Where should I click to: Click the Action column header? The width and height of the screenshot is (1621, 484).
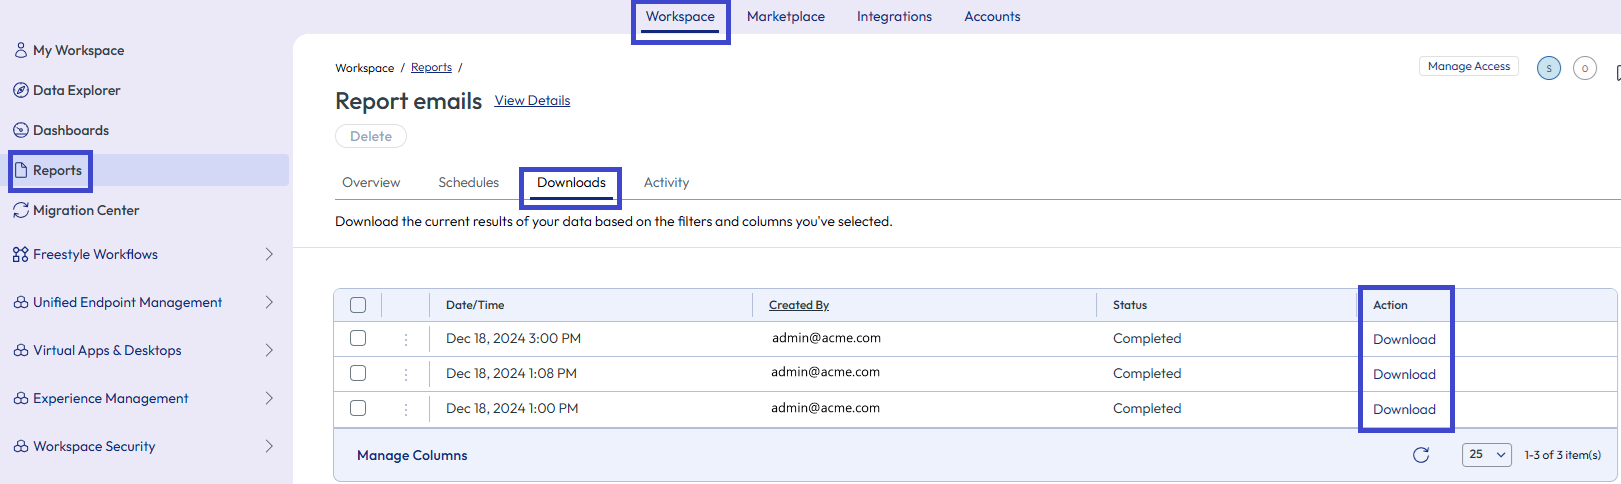pos(1390,306)
